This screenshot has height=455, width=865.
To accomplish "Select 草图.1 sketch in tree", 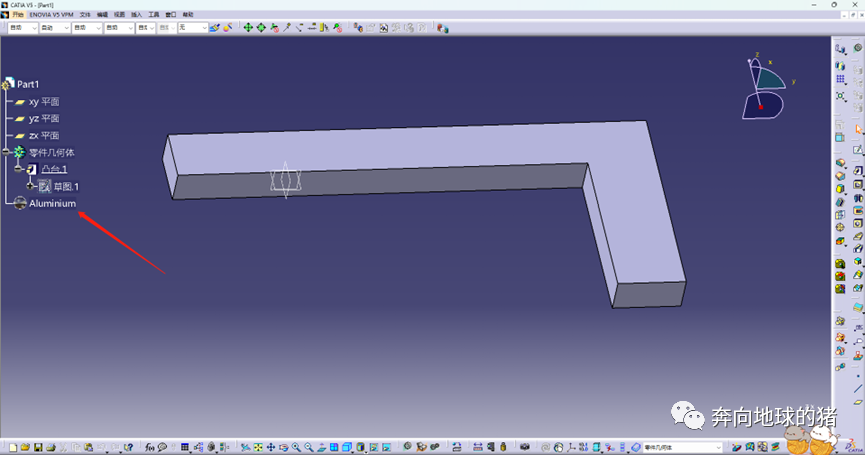I will [x=66, y=187].
